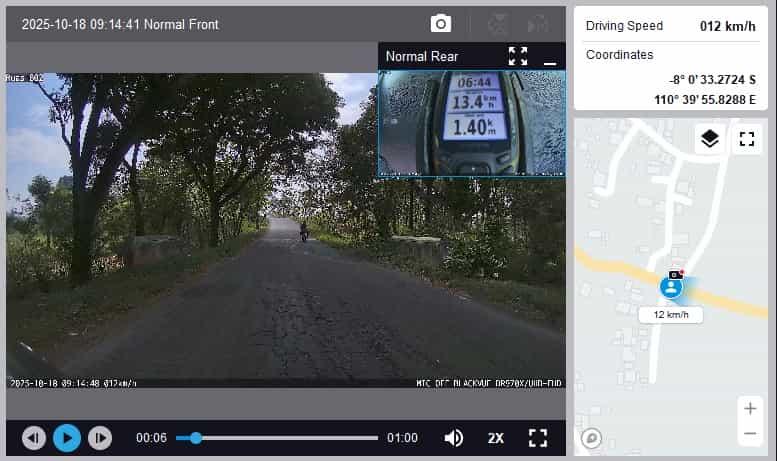777x461 pixels.
Task: Toggle fullscreen video player
Action: tap(538, 438)
